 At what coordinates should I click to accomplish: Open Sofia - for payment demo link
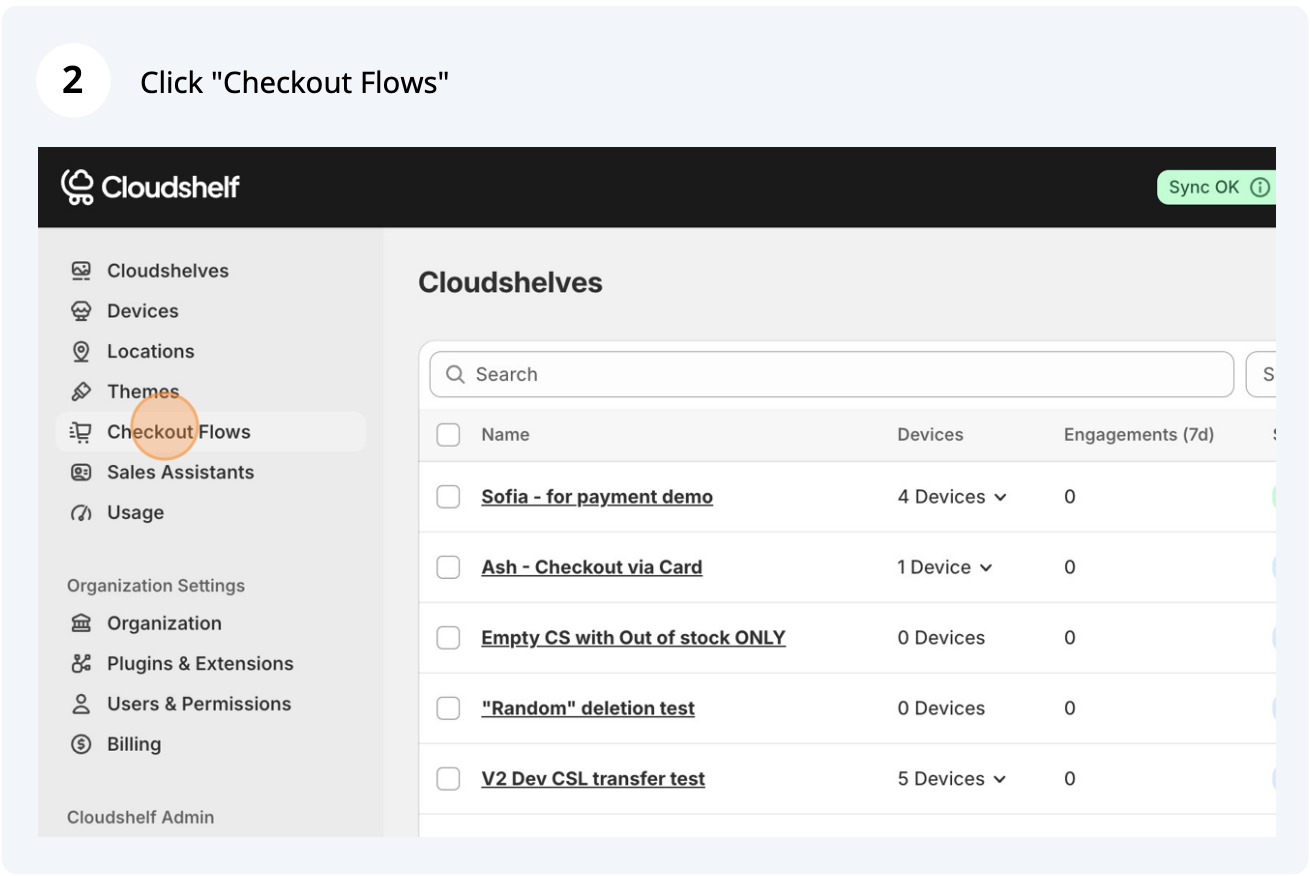pos(597,497)
